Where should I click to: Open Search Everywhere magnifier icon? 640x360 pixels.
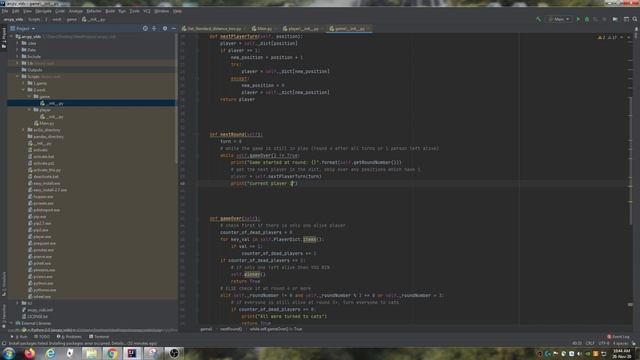(635, 19)
